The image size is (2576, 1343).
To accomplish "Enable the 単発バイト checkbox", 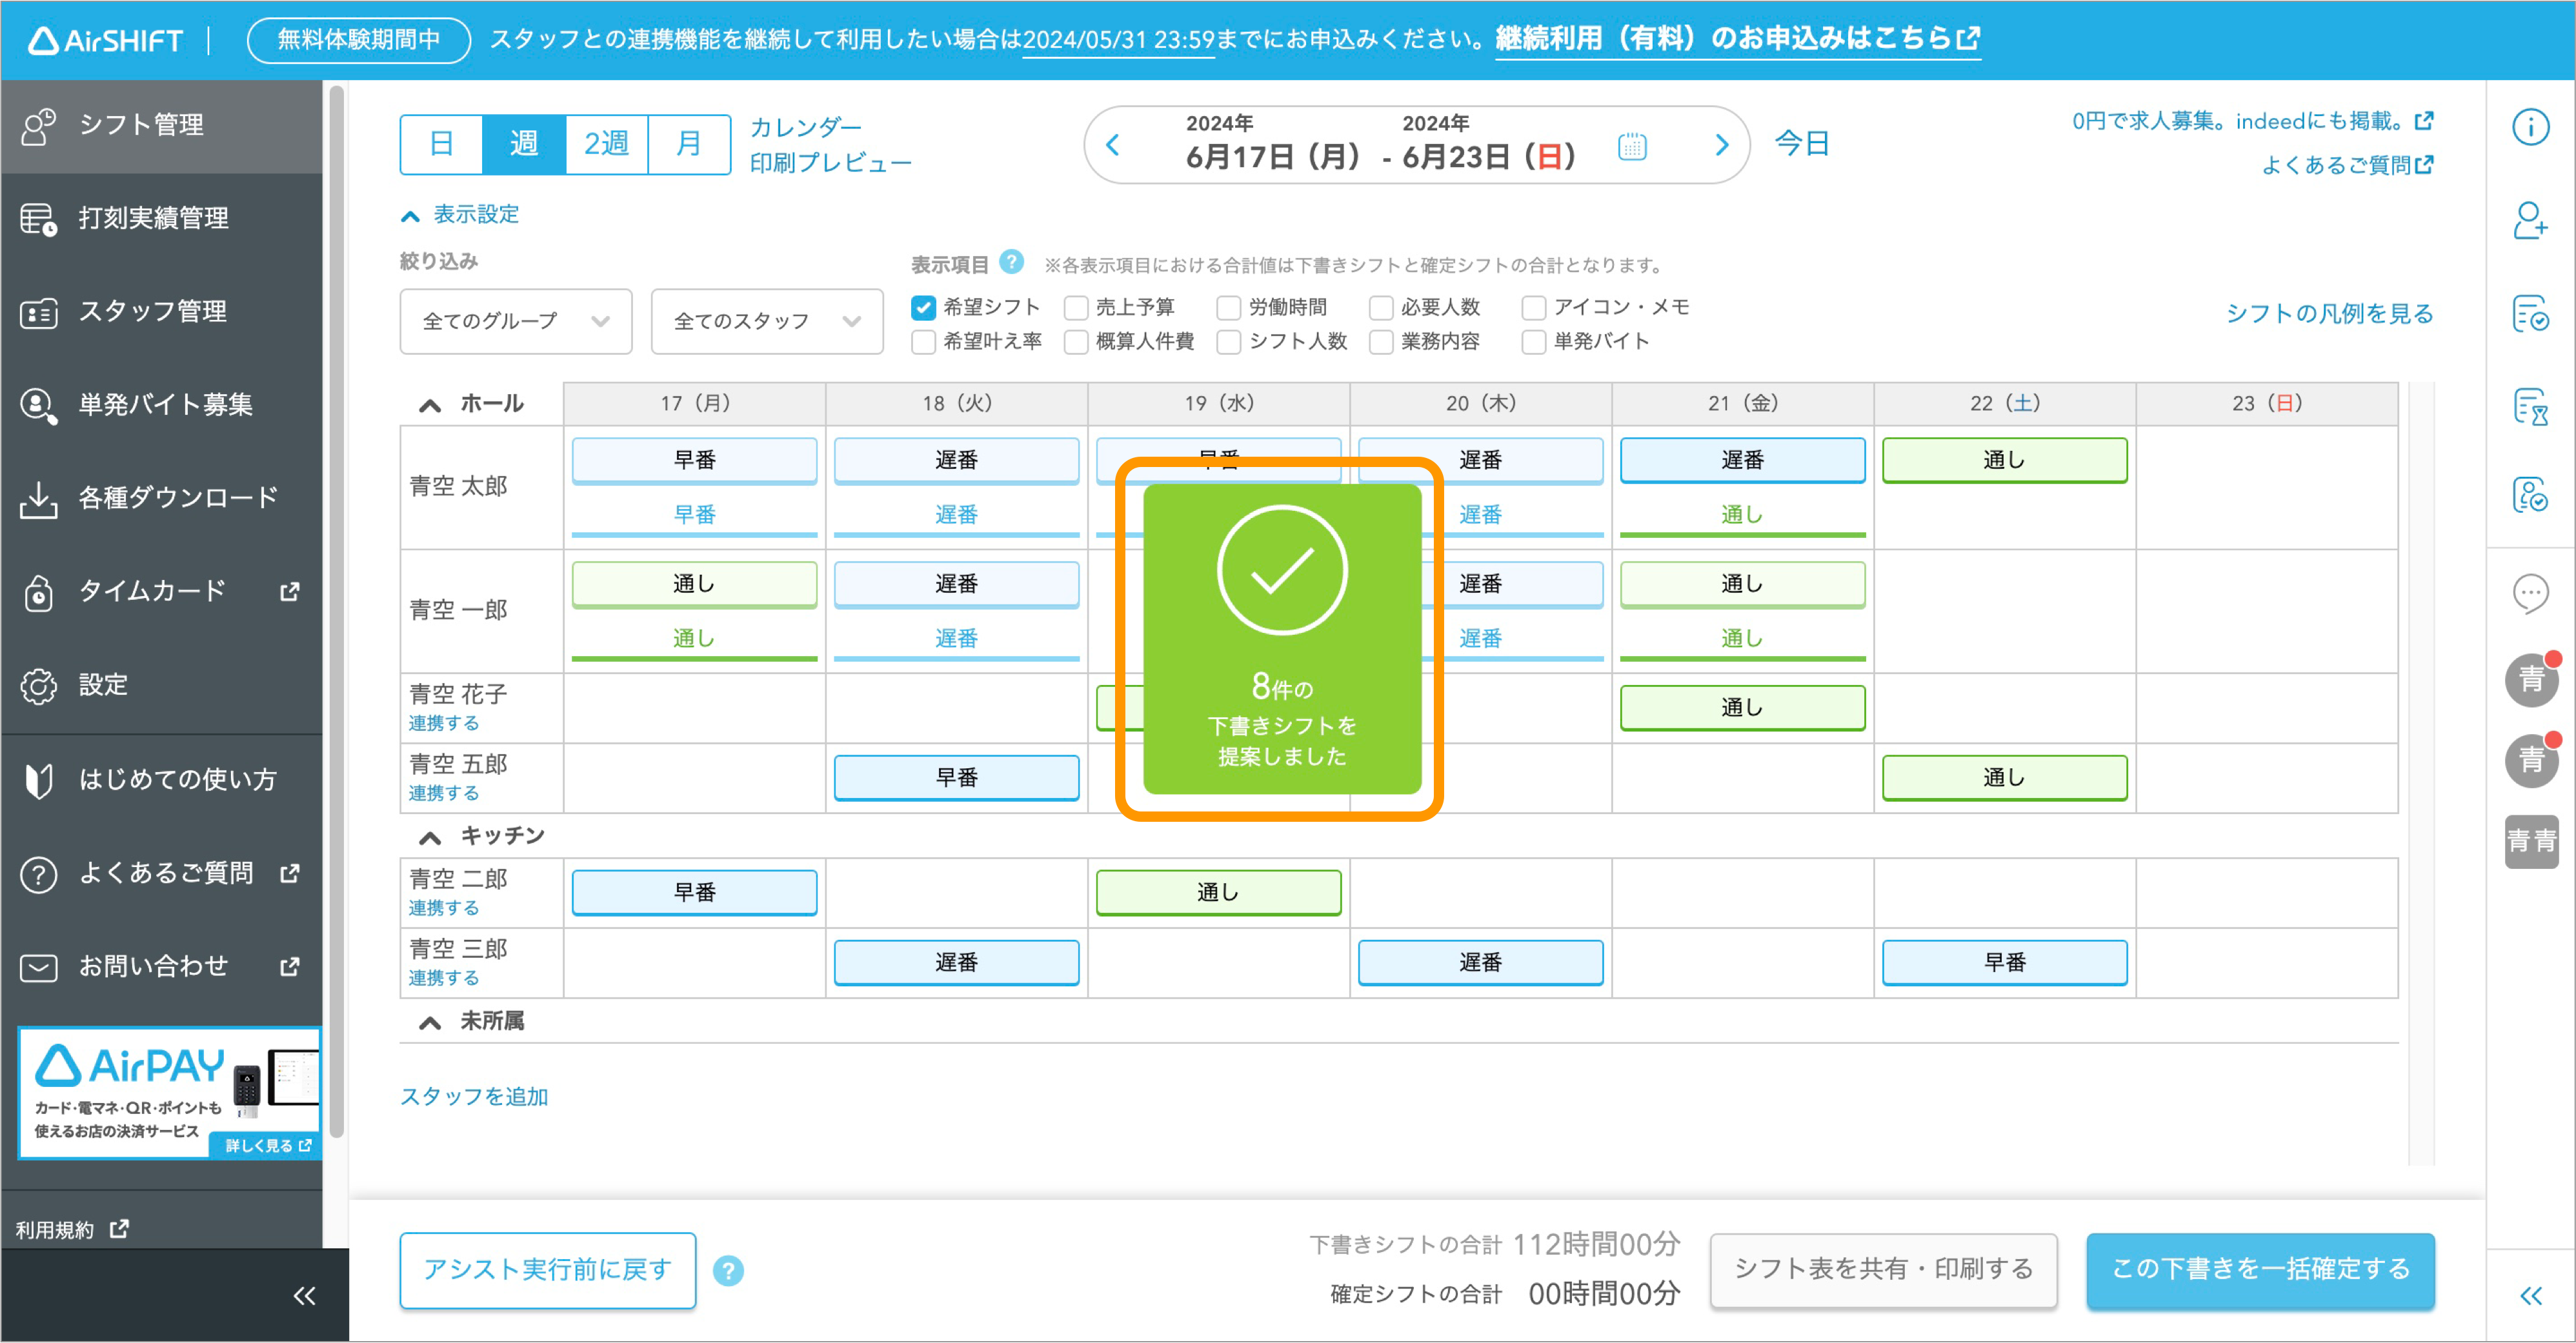I will (1534, 342).
